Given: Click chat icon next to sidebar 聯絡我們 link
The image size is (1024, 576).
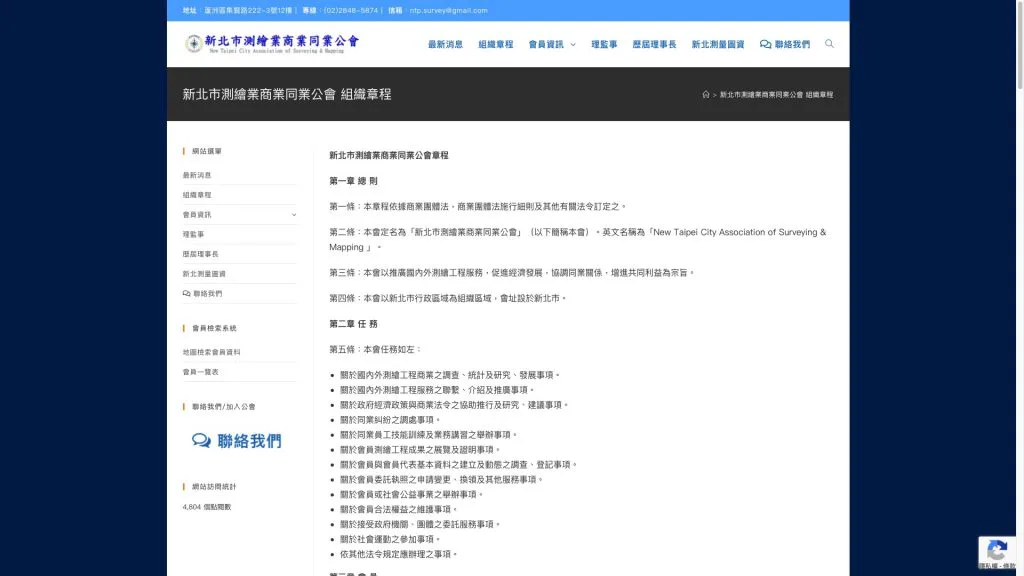Looking at the screenshot, I should pyautogui.click(x=186, y=294).
